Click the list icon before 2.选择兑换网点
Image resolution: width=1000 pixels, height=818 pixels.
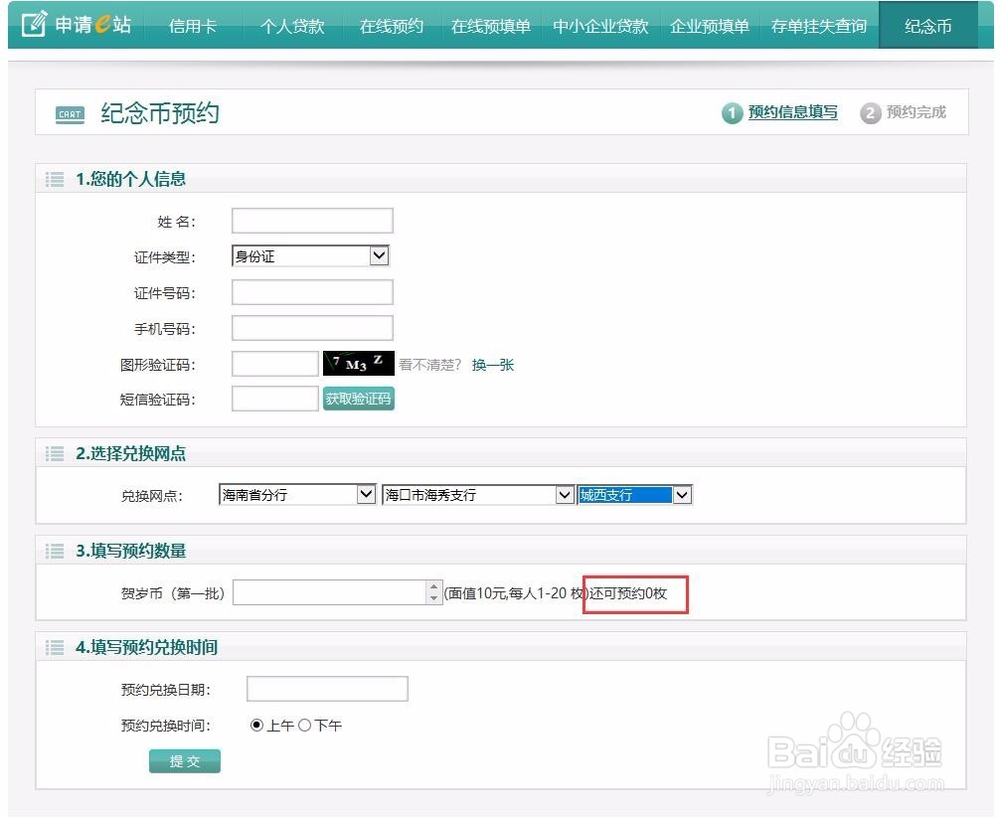coord(55,453)
